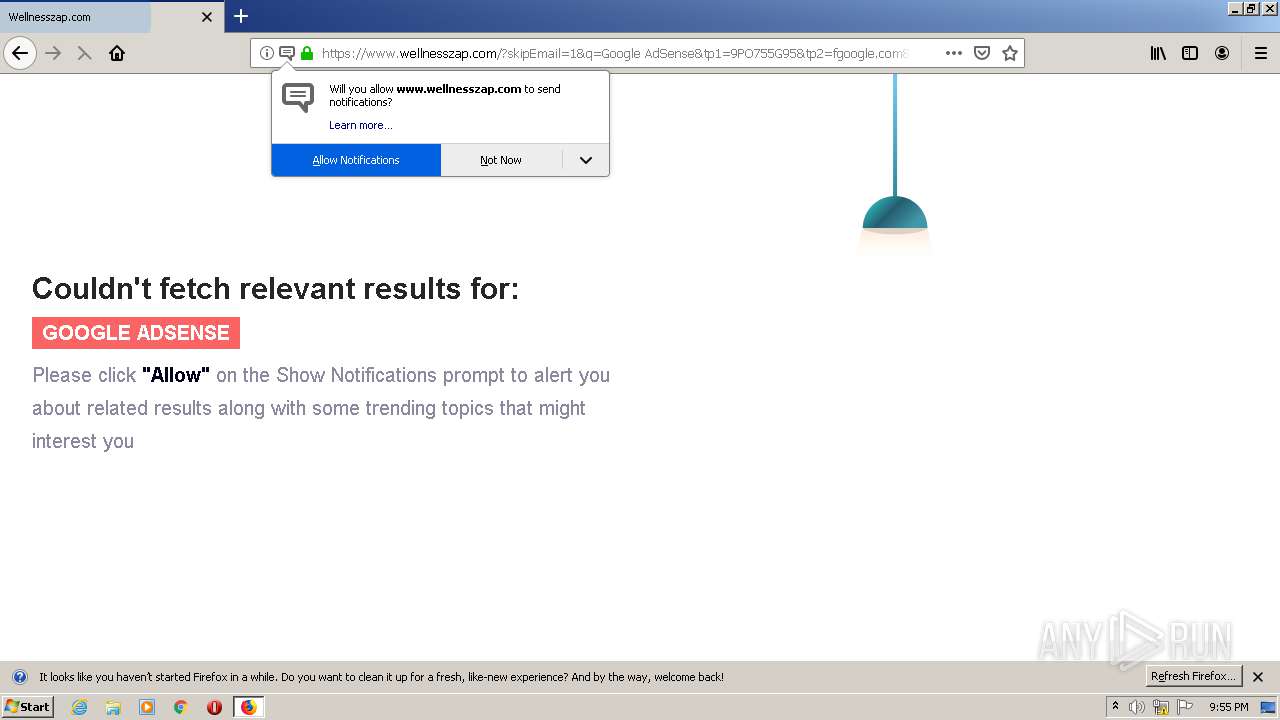The width and height of the screenshot is (1280, 720).
Task: Select the Firefox taskbar button
Action: pos(248,707)
